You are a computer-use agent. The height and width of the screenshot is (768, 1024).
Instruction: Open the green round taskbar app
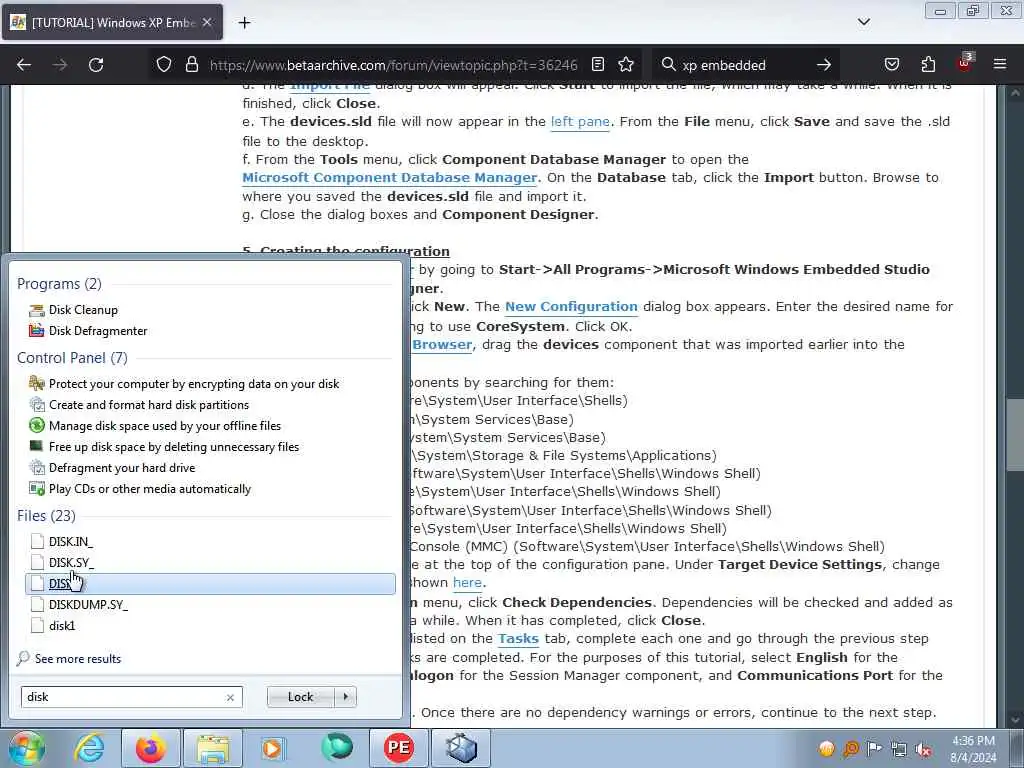pos(336,748)
